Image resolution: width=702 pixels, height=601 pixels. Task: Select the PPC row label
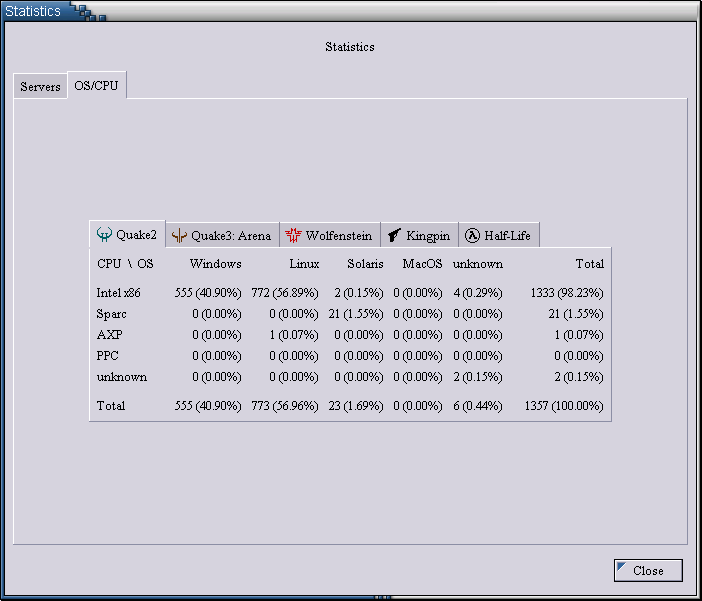pyautogui.click(x=107, y=356)
